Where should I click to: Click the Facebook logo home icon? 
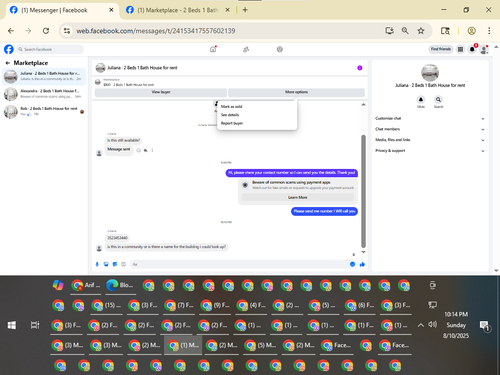tap(9, 49)
